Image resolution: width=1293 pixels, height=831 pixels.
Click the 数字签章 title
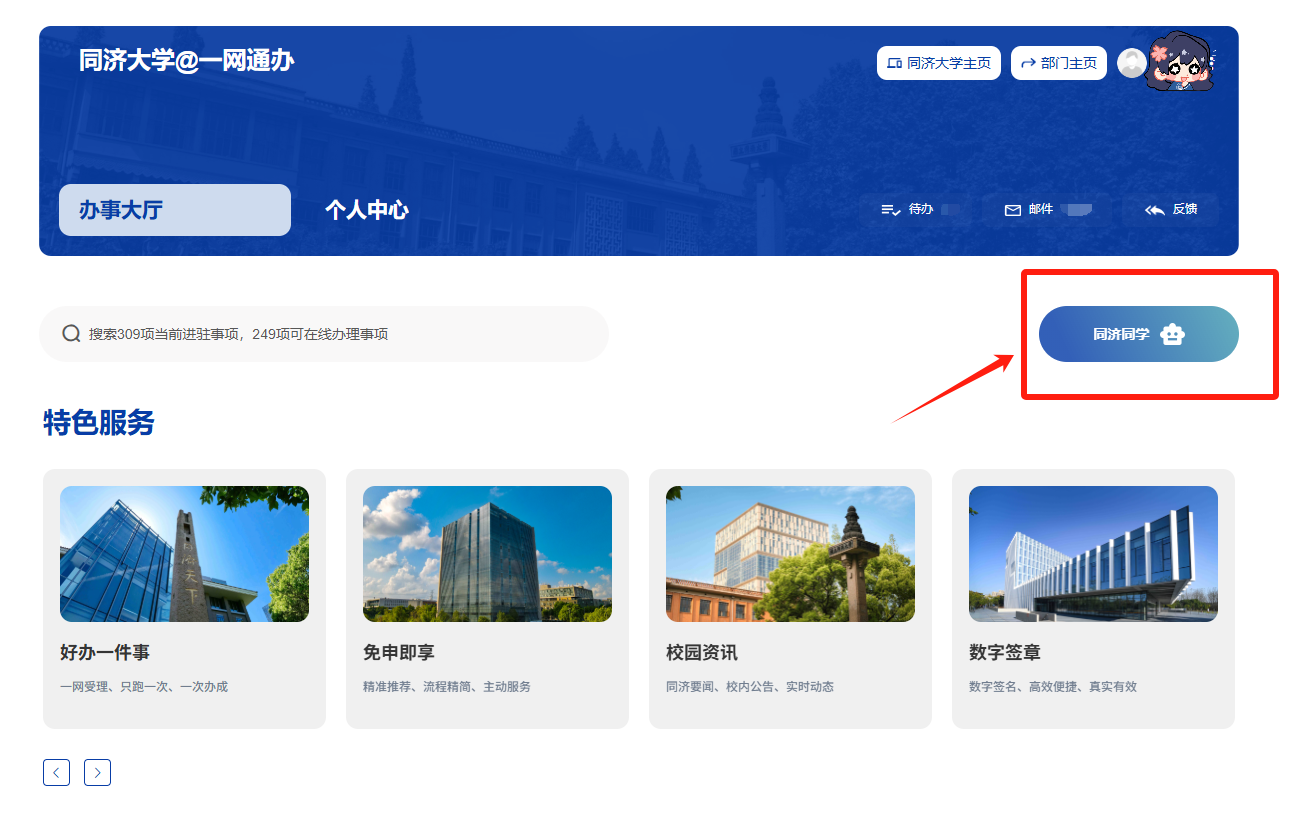pyautogui.click(x=1005, y=653)
